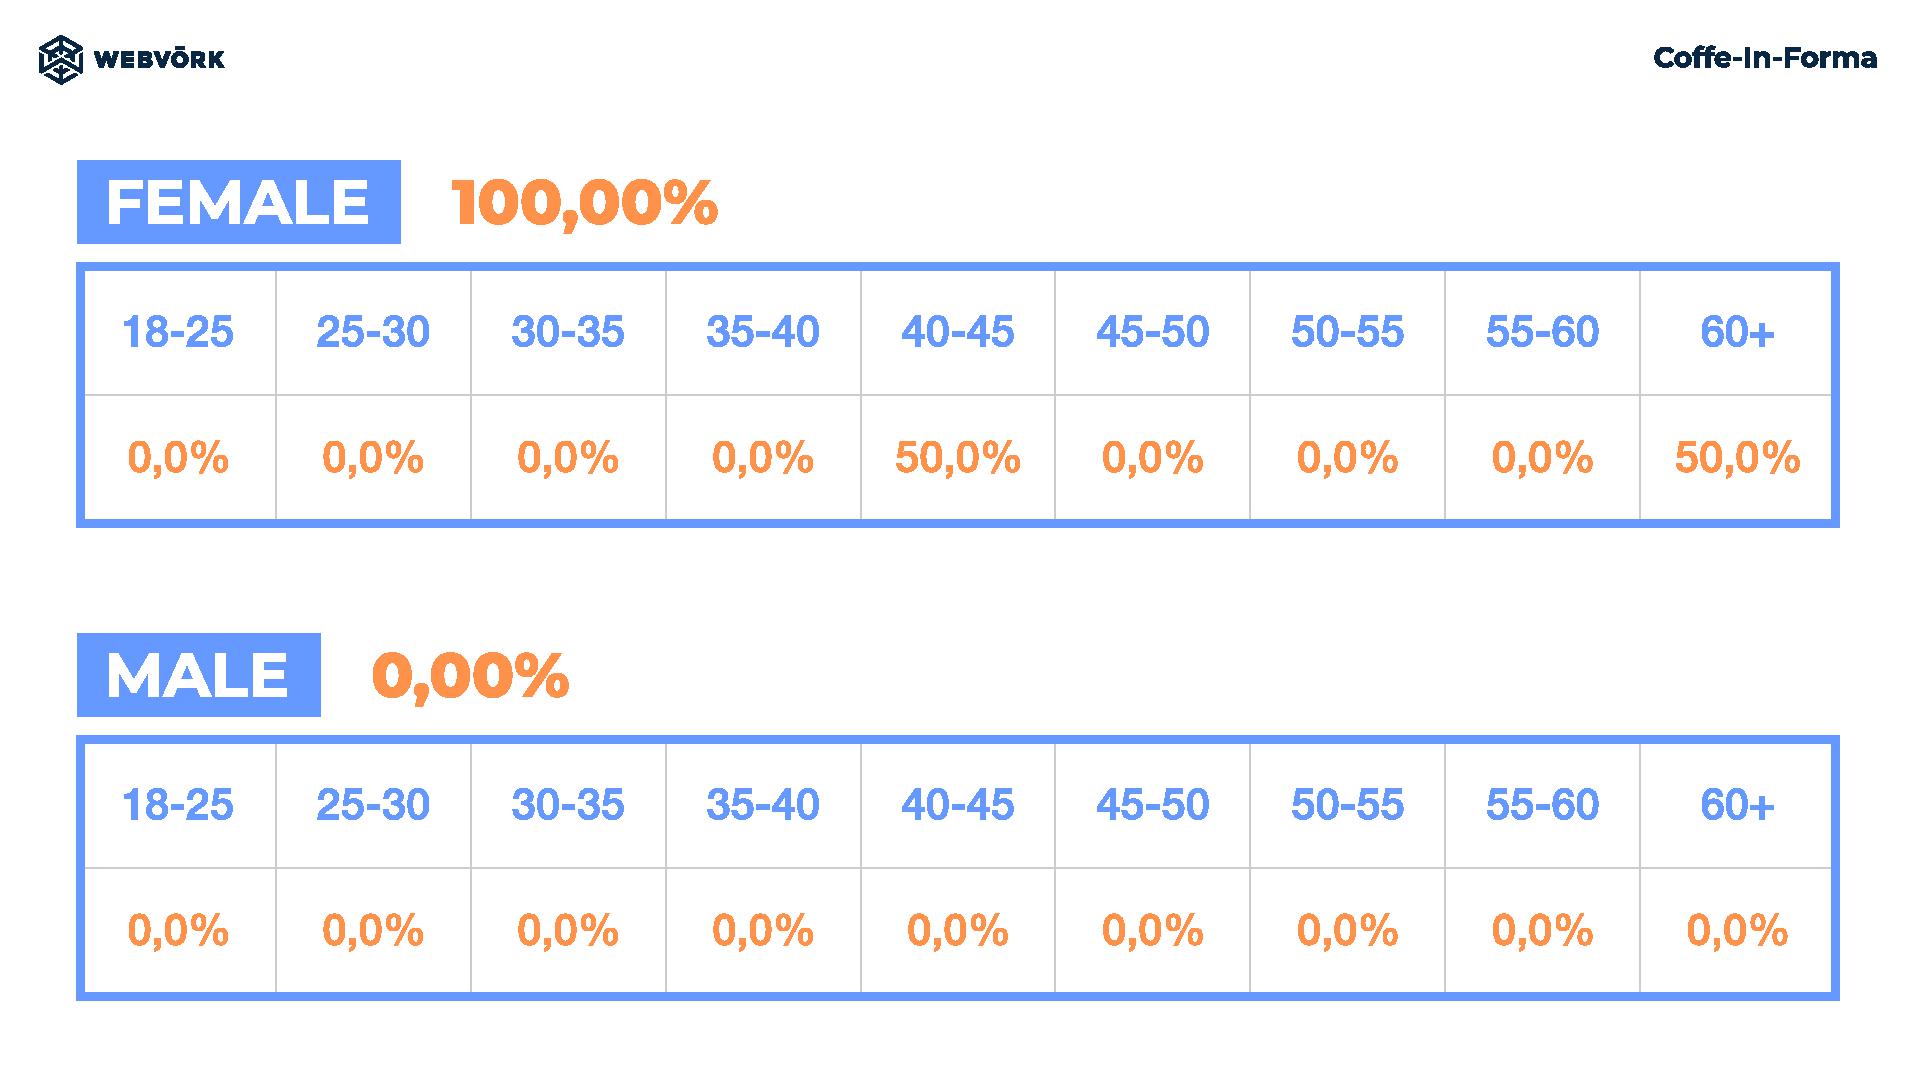Image resolution: width=1920 pixels, height=1080 pixels.
Task: Click the female 40-45 age header cell
Action: 958,332
